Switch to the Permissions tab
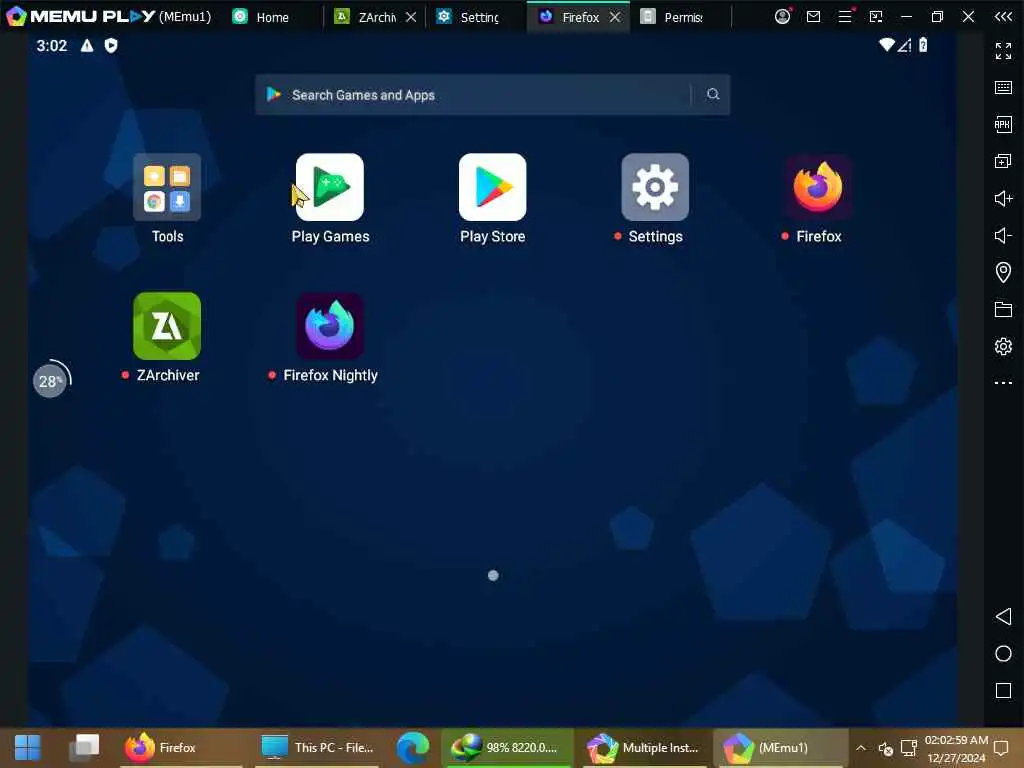Screen dimensions: 1024x768 [x=673, y=17]
